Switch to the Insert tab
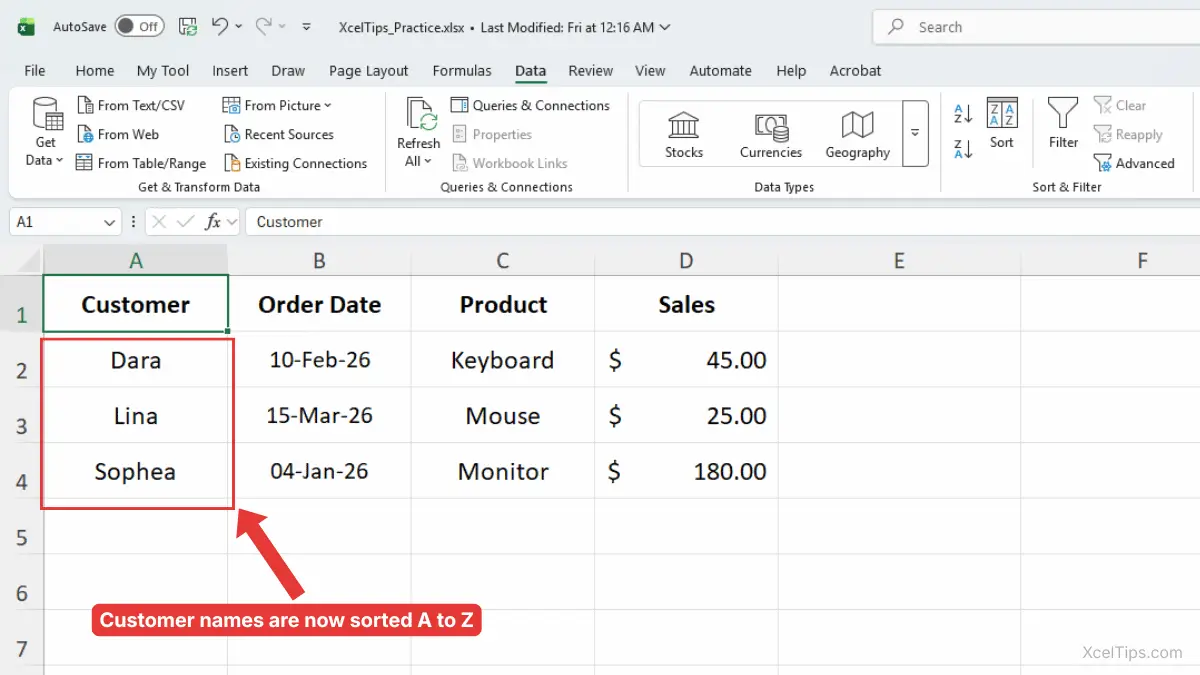1200x675 pixels. click(230, 70)
